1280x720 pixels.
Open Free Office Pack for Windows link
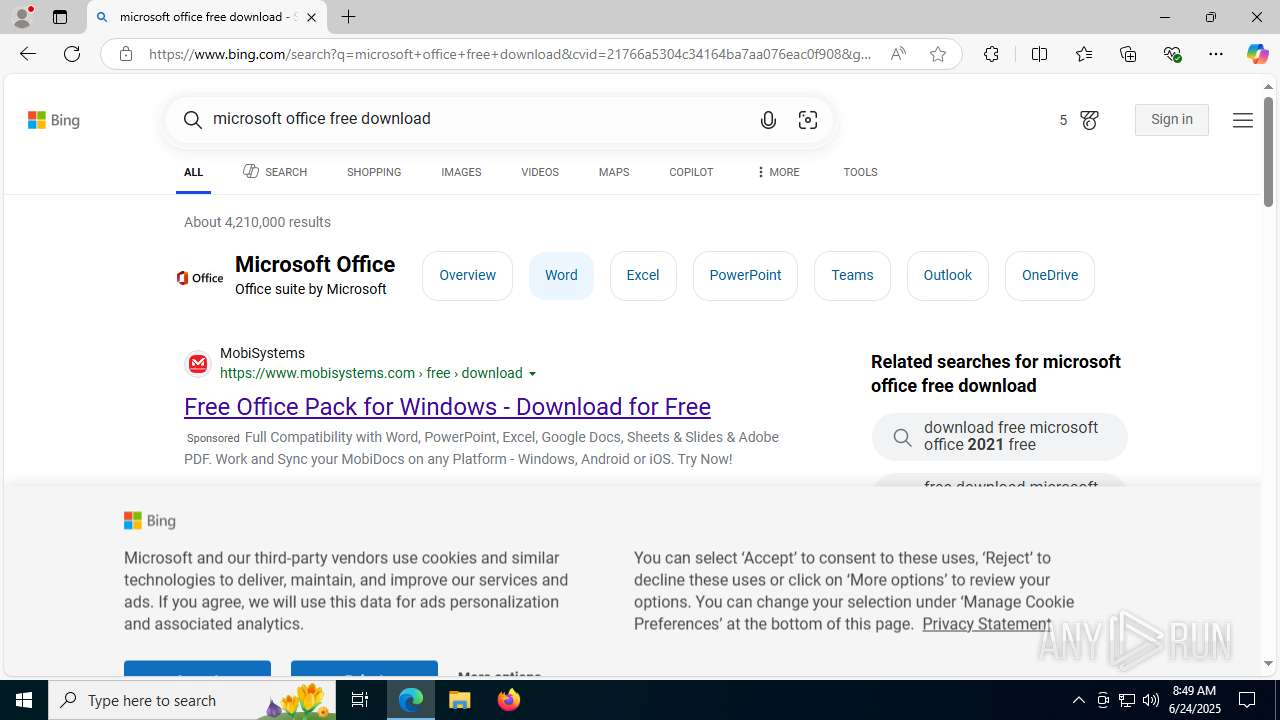point(447,407)
